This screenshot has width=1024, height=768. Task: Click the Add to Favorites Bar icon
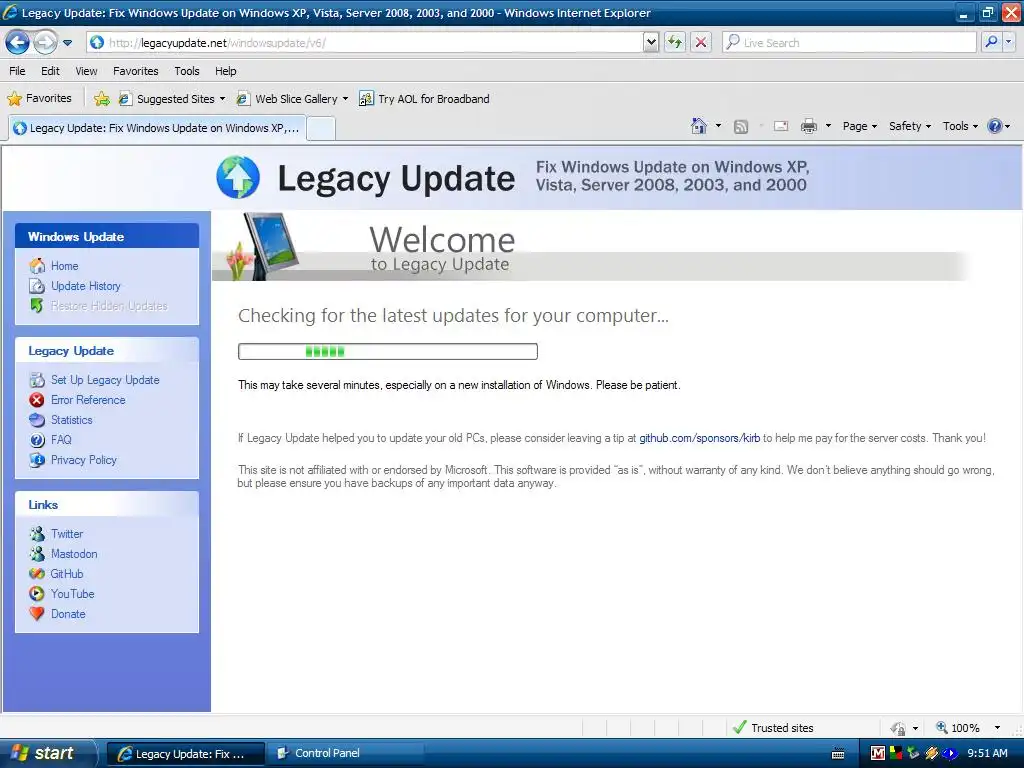click(x=102, y=99)
